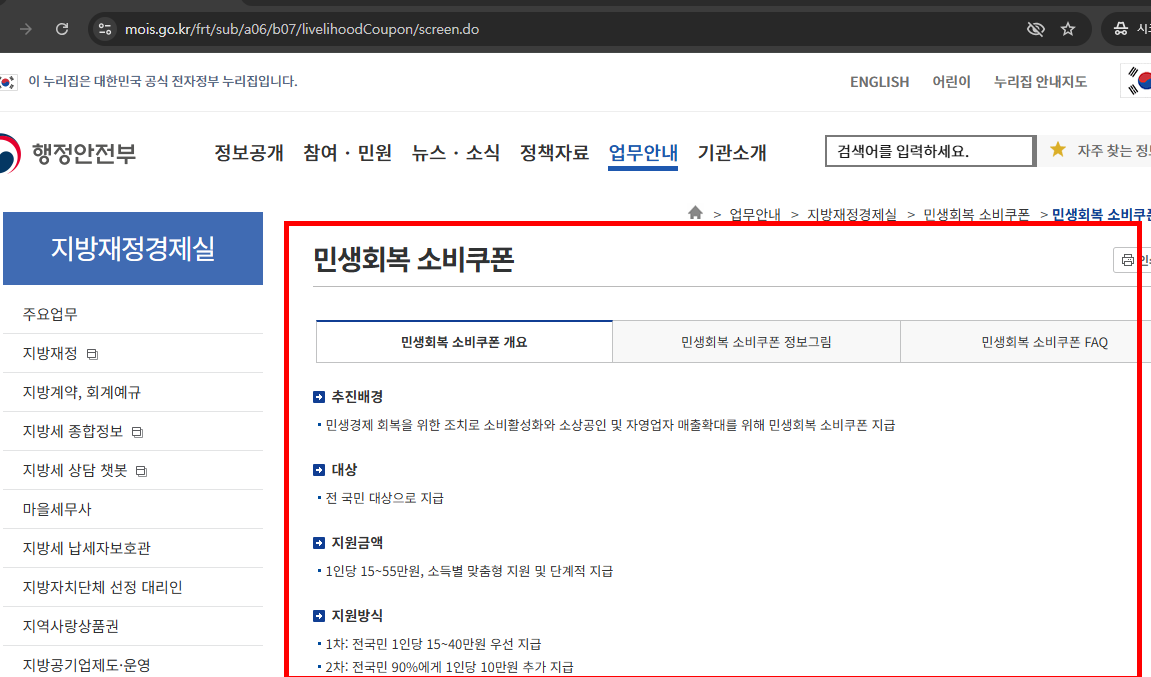Open the 민생회복 소비쿠폰 정보그림 tab
Image resolution: width=1151 pixels, height=677 pixels.
pos(756,341)
